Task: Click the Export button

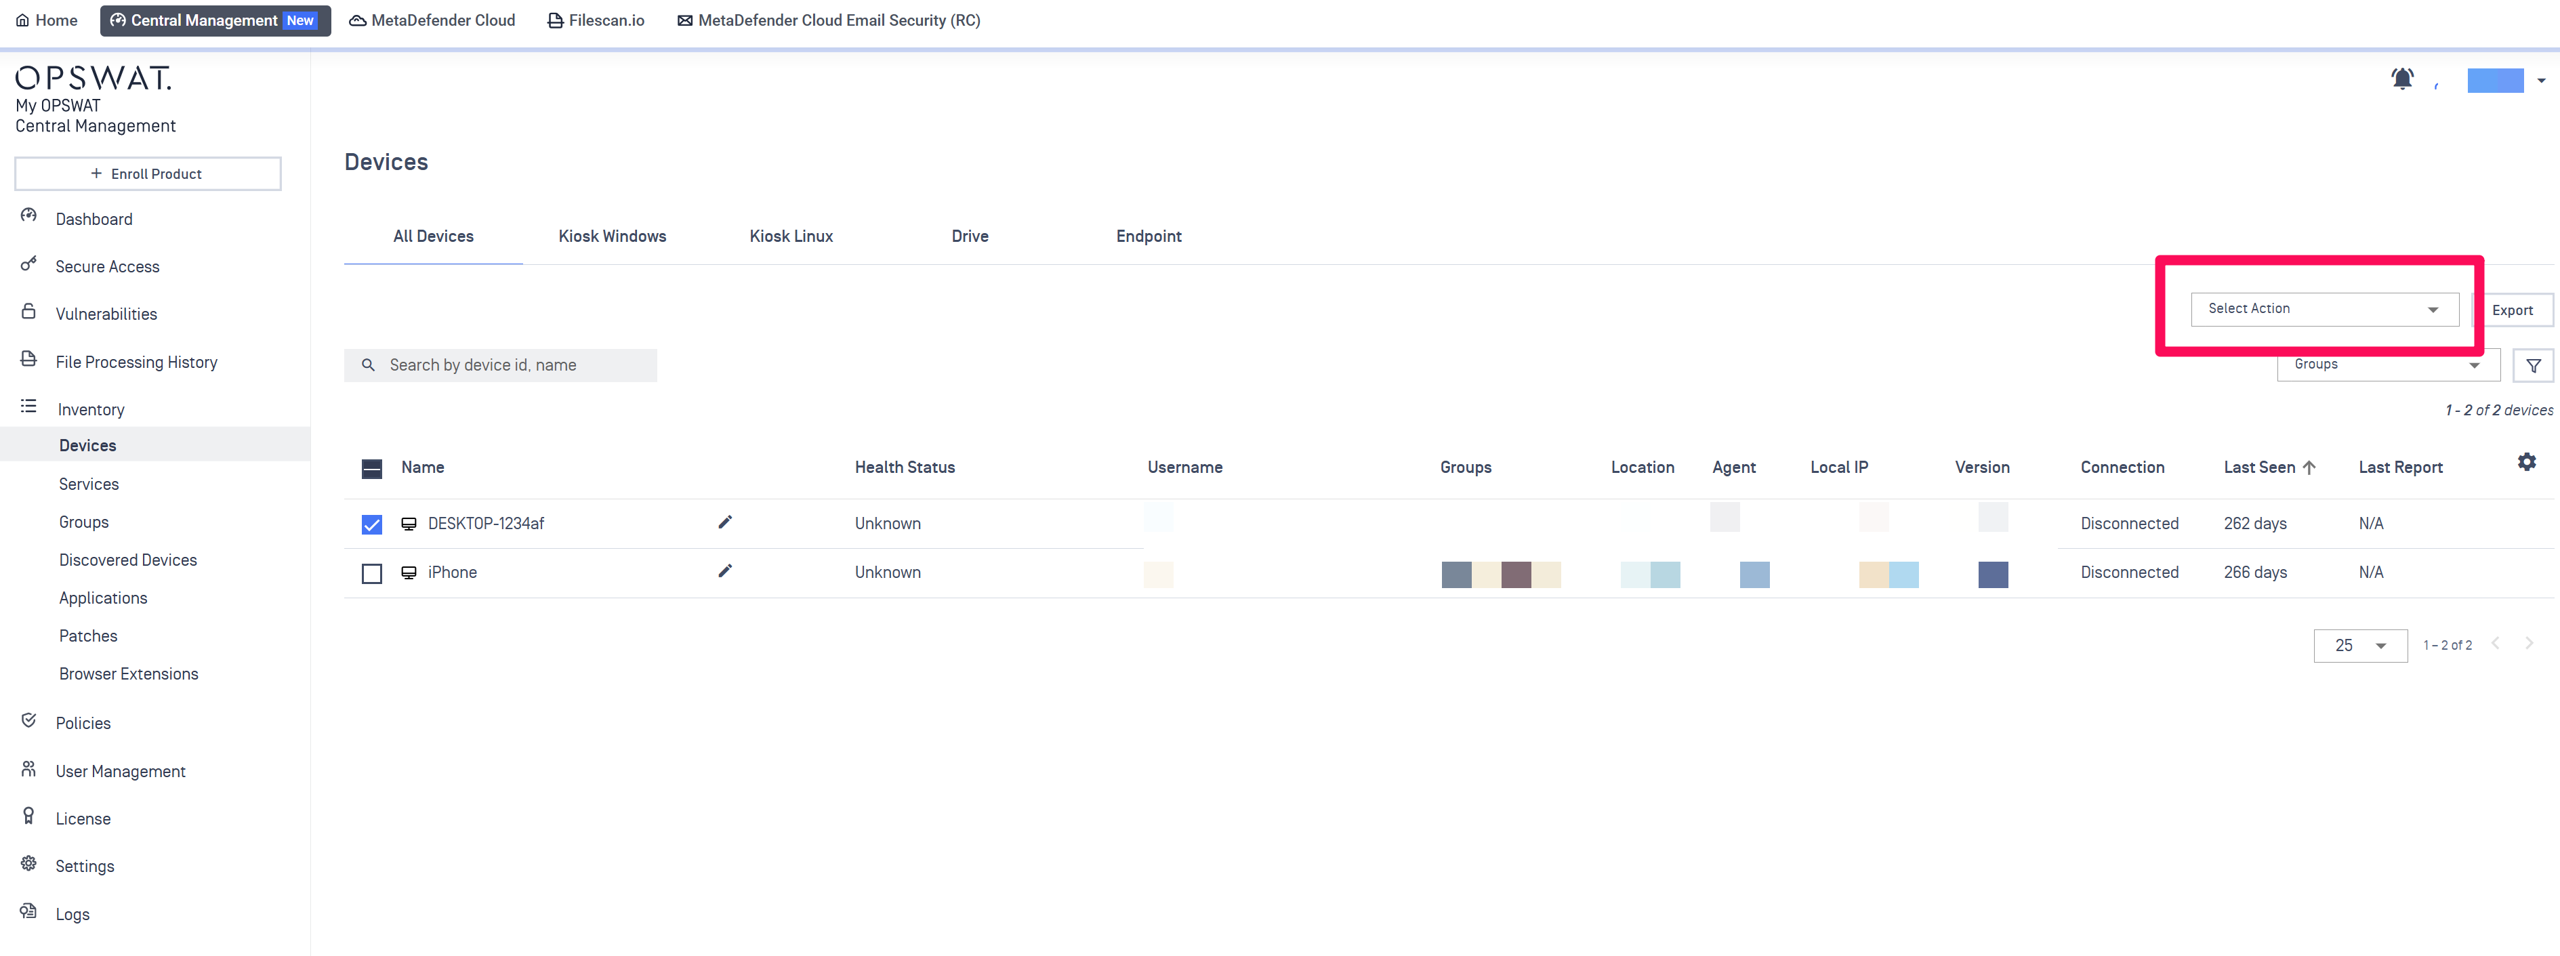Action: (2511, 310)
